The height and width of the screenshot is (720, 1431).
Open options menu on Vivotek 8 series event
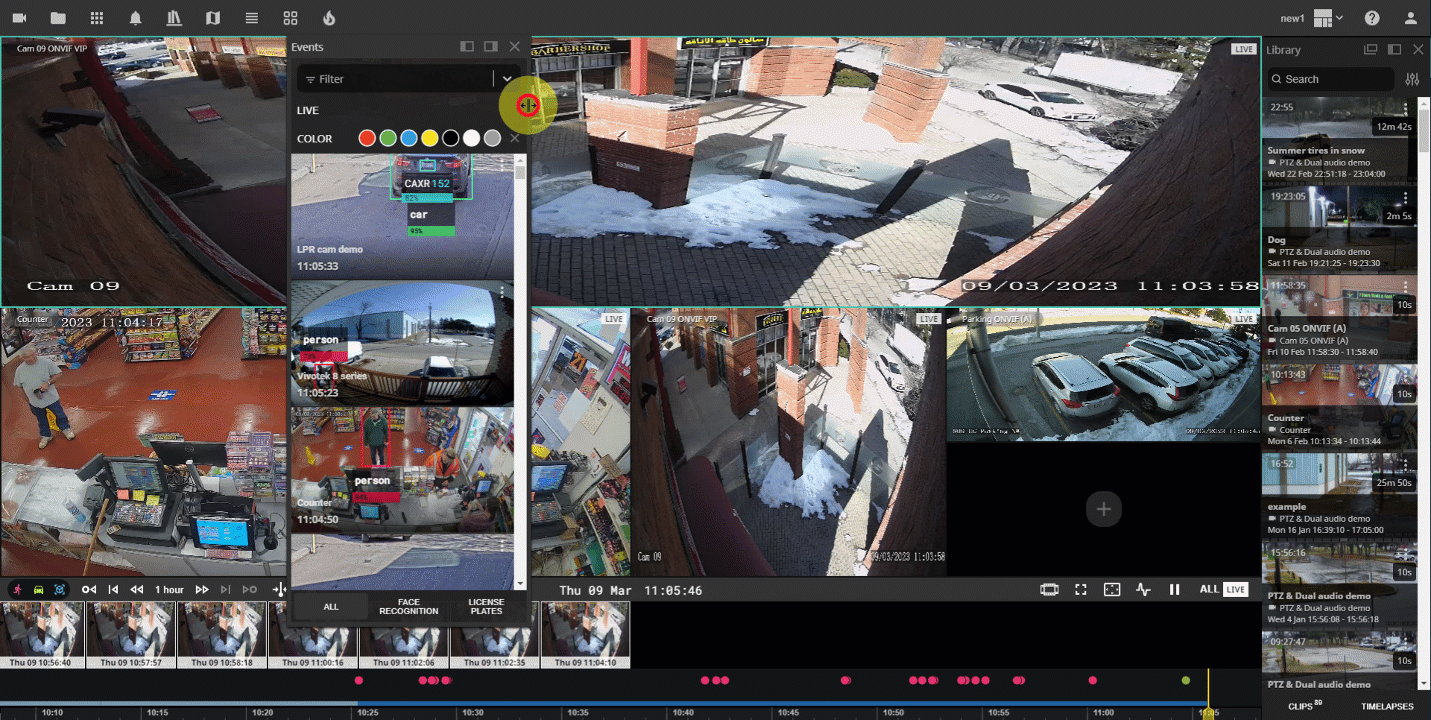point(502,292)
